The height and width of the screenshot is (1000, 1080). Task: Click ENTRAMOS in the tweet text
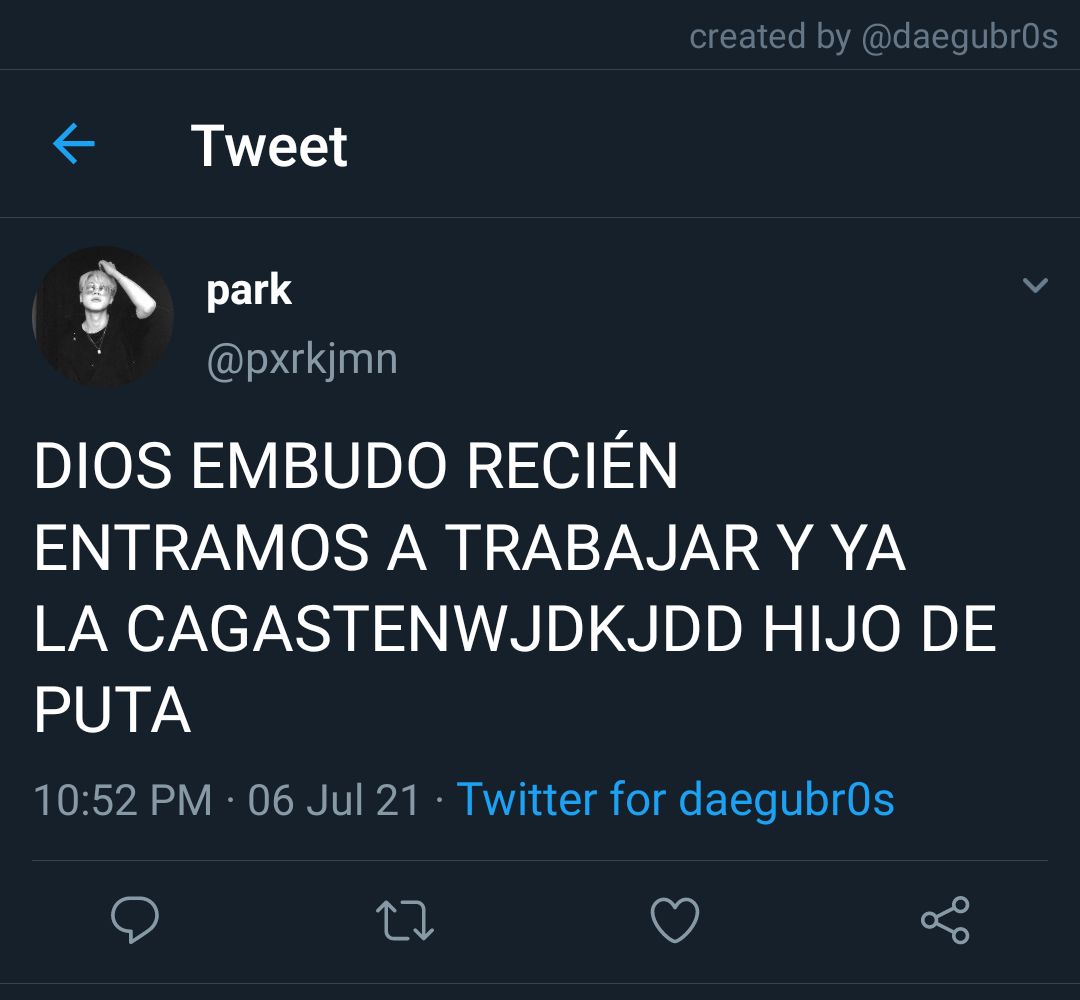pos(201,548)
